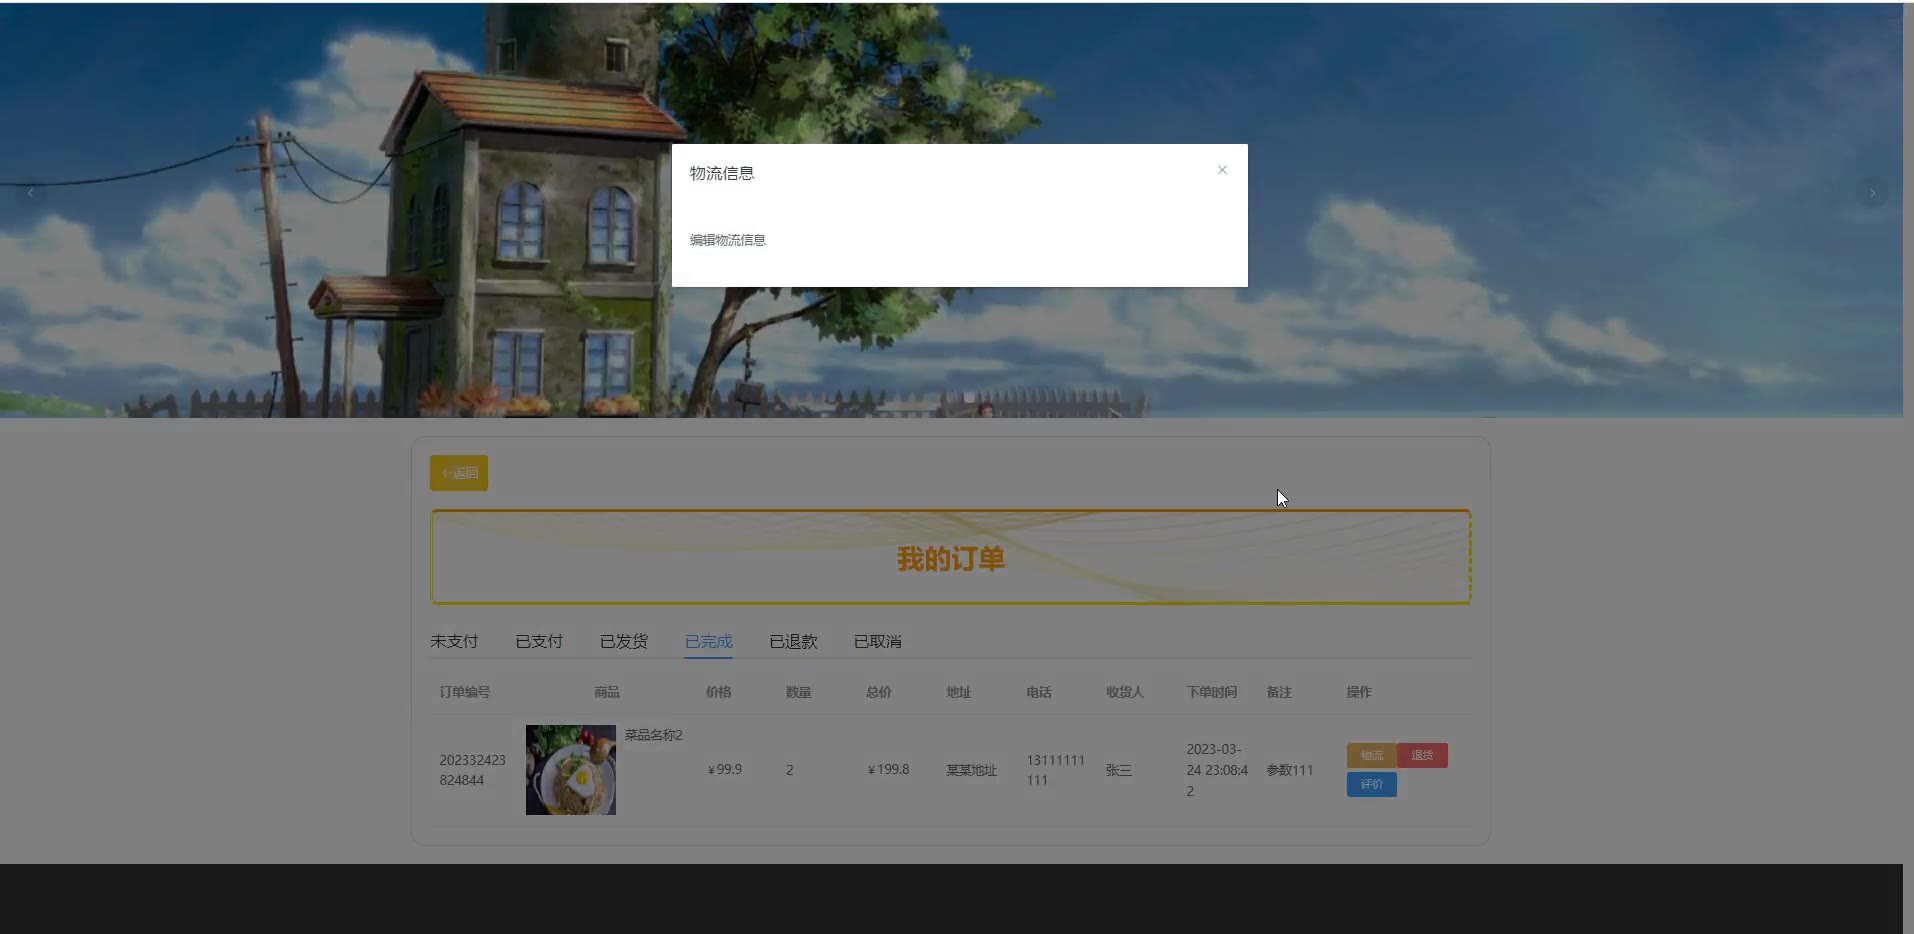
Task: Click the 下单时间 column header
Action: (x=1212, y=692)
